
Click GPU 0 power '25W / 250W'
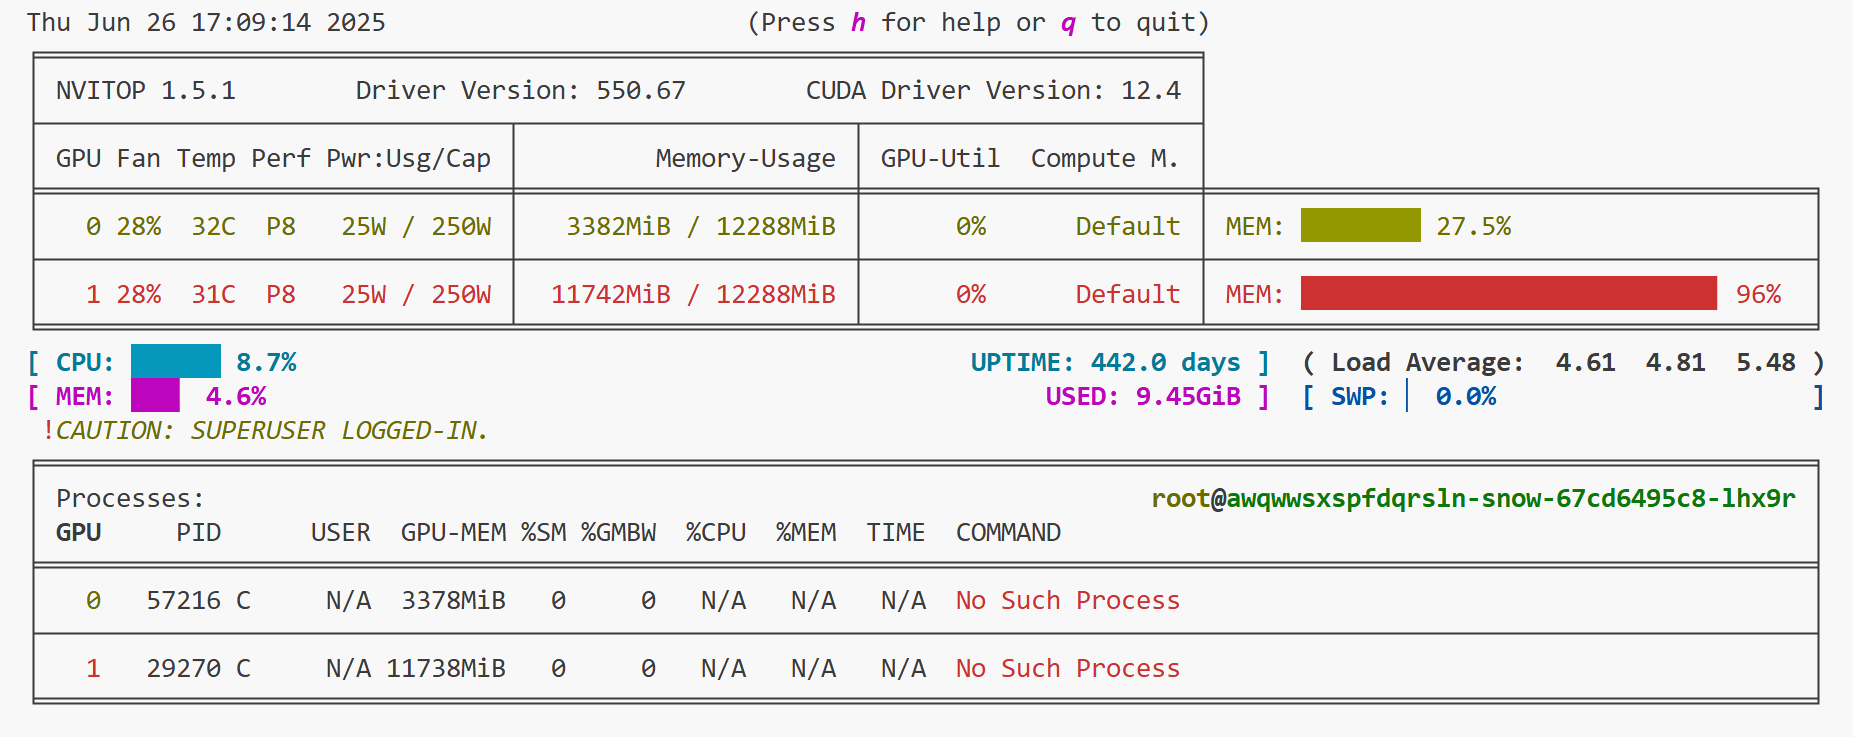pyautogui.click(x=416, y=226)
